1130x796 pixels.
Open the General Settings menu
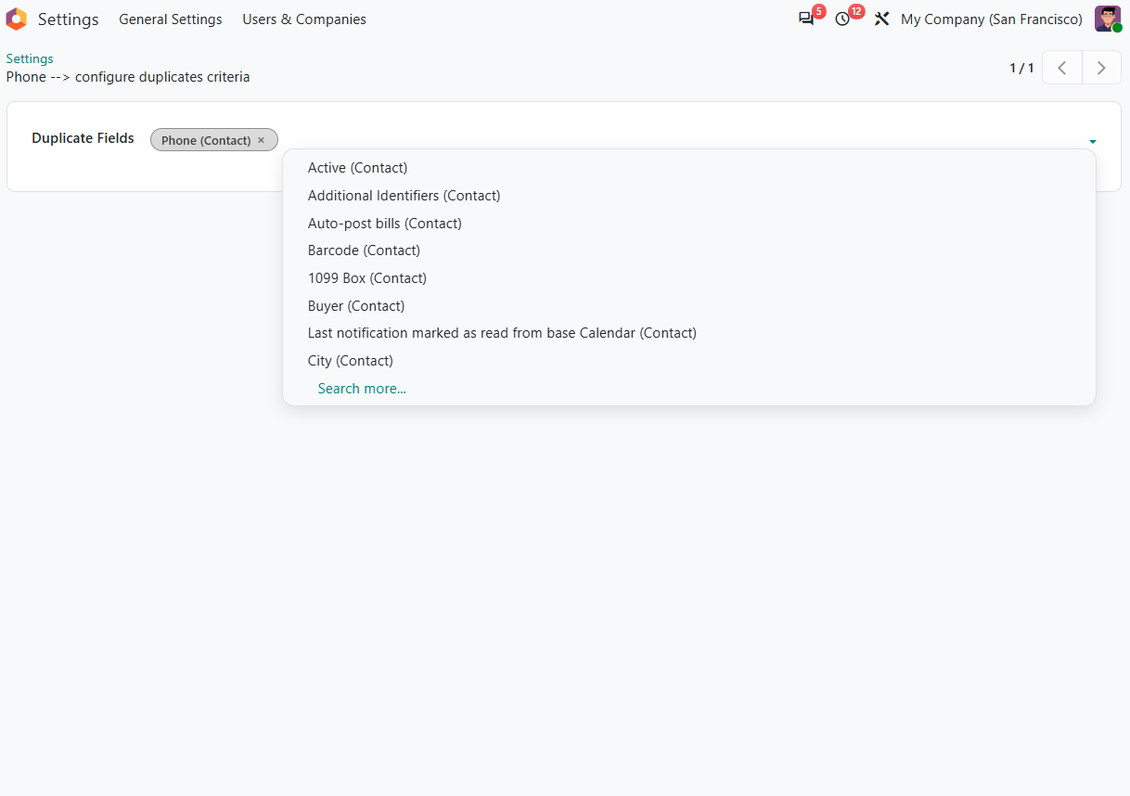[x=170, y=19]
